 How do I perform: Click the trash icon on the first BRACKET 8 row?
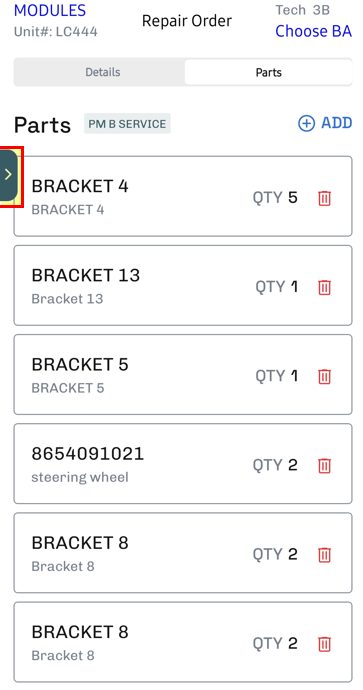point(324,554)
